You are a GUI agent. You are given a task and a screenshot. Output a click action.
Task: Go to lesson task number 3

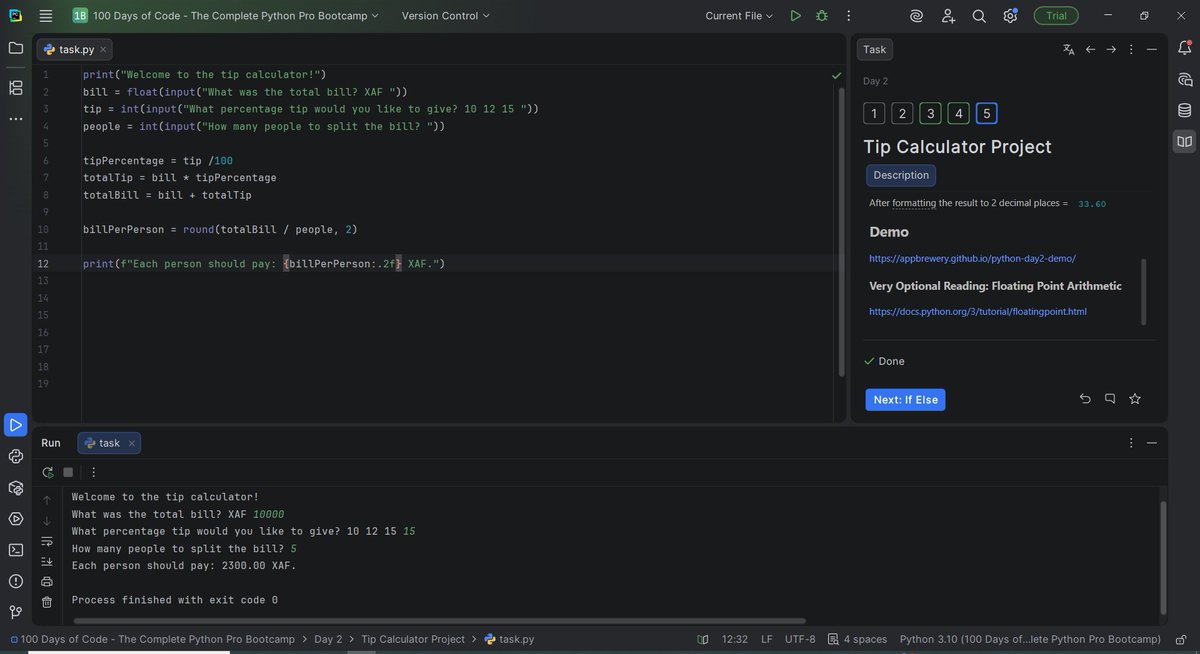(930, 114)
